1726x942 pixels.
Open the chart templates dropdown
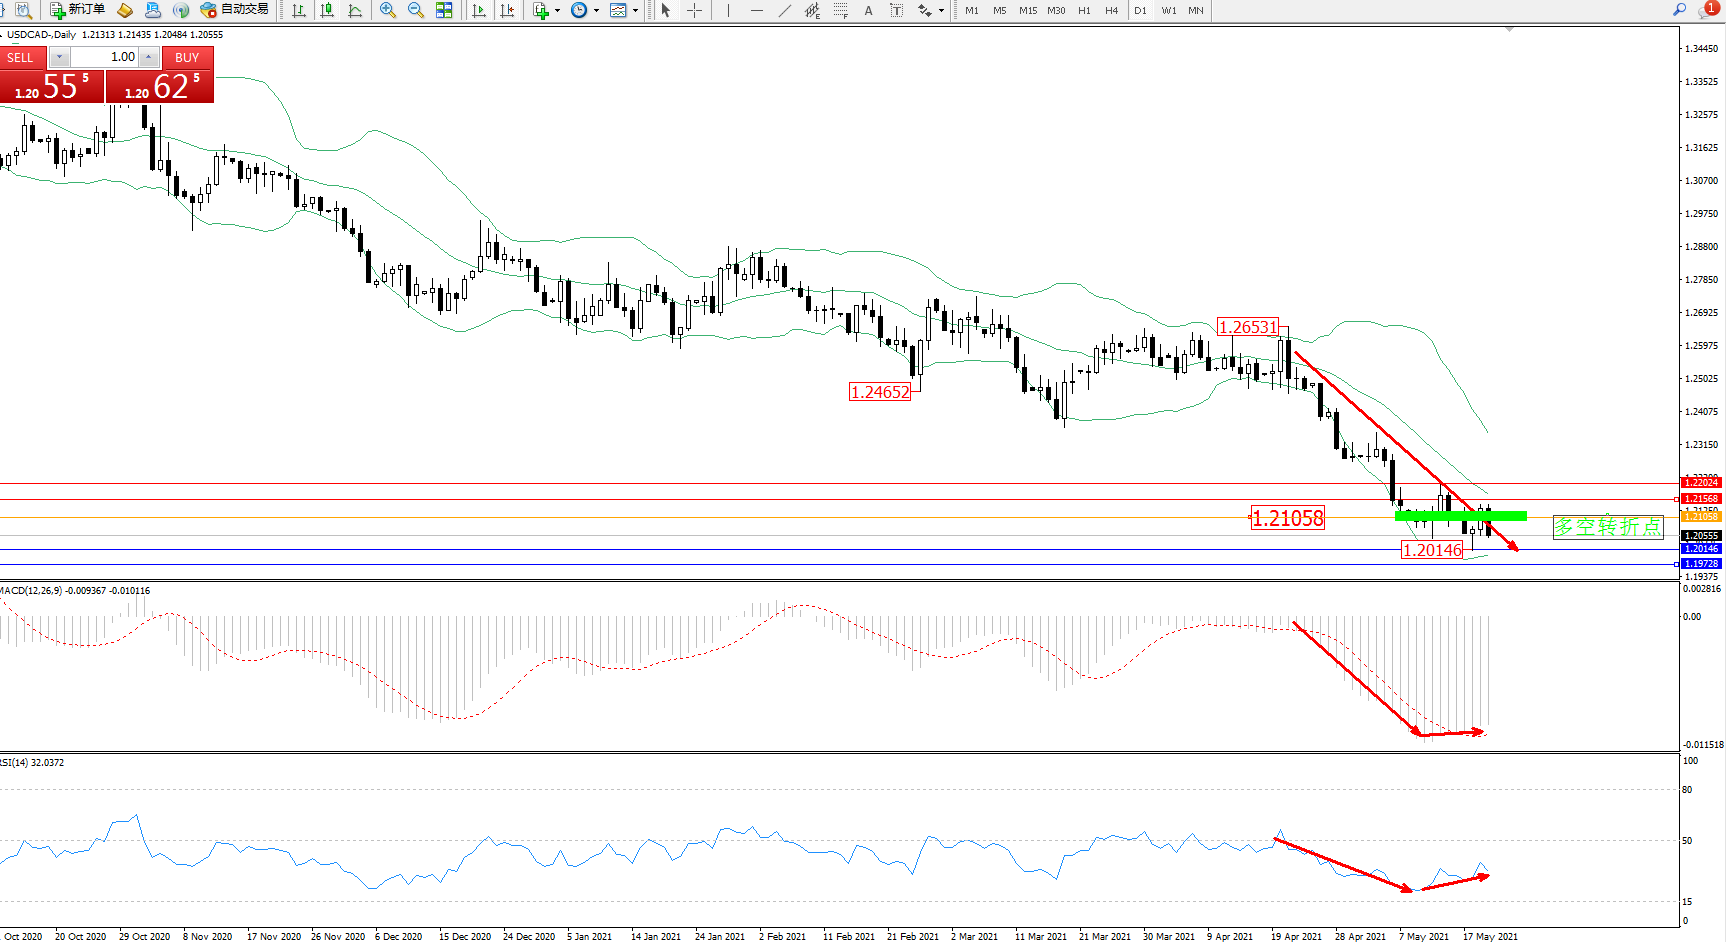pyautogui.click(x=624, y=10)
